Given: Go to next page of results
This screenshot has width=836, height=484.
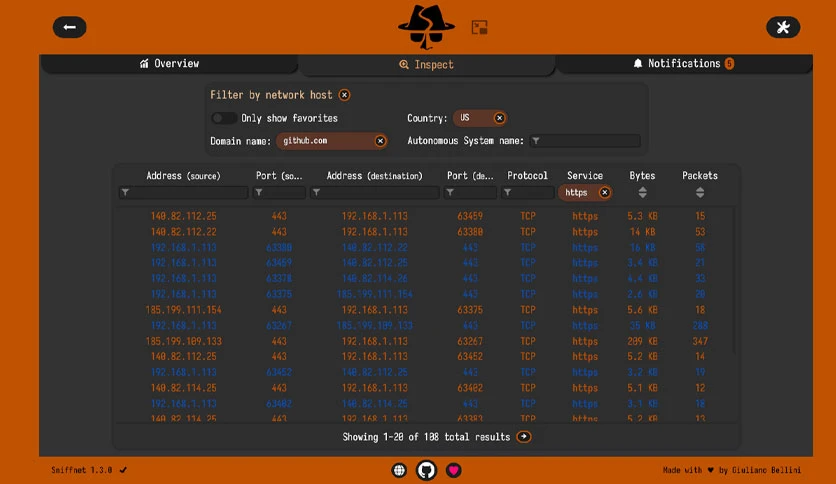Looking at the screenshot, I should pos(524,437).
